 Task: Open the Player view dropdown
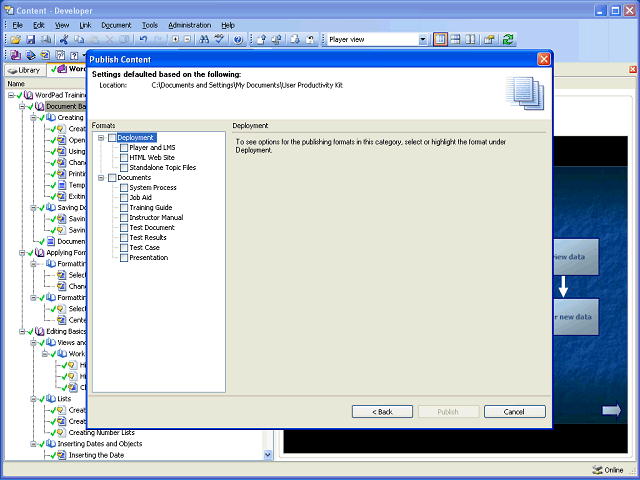tap(423, 40)
